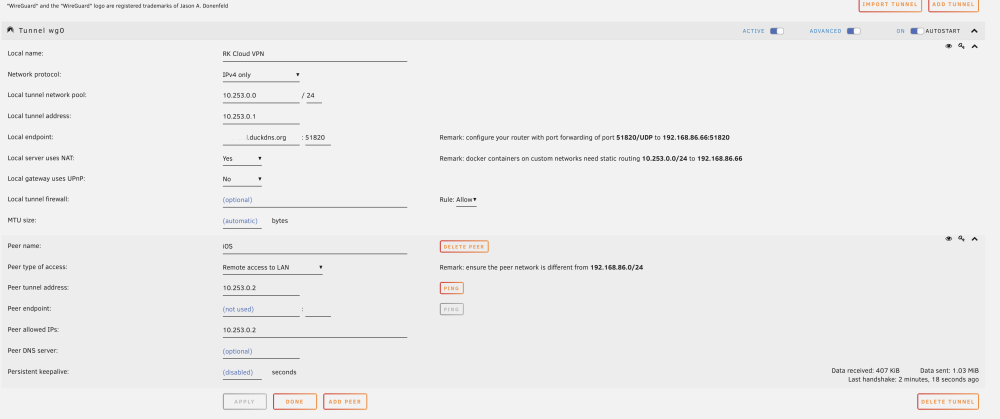
Task: Edit the network pool mask field 24
Action: (314, 96)
